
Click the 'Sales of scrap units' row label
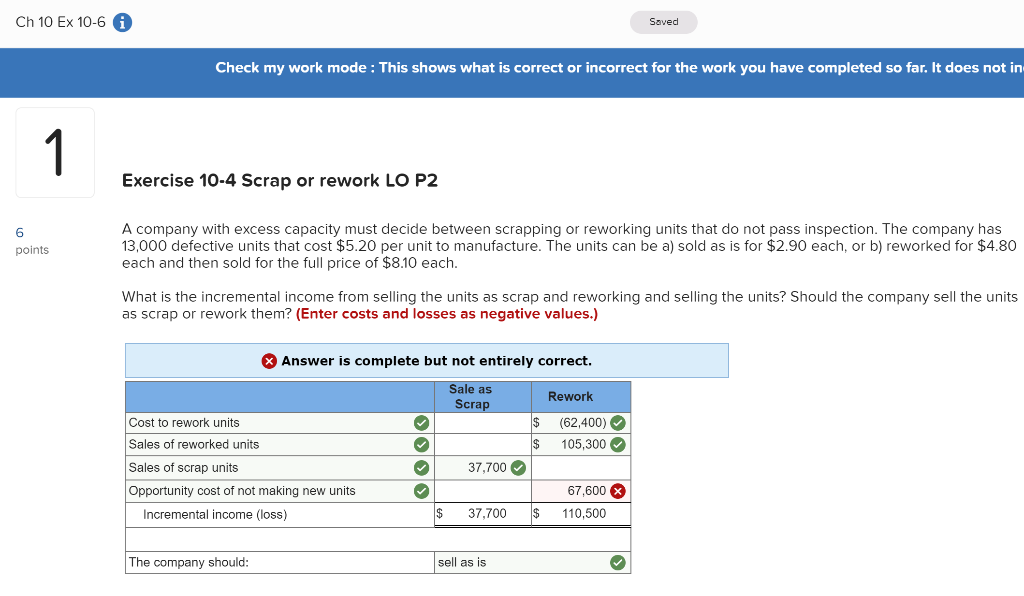184,468
